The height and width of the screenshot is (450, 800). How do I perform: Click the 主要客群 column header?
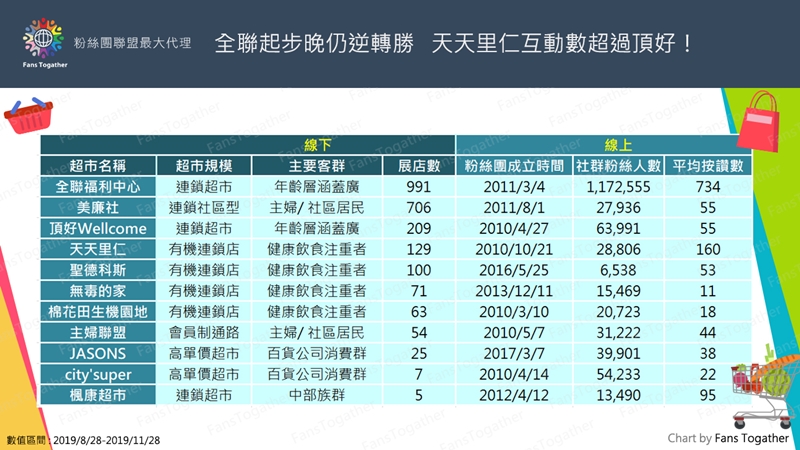click(x=317, y=166)
